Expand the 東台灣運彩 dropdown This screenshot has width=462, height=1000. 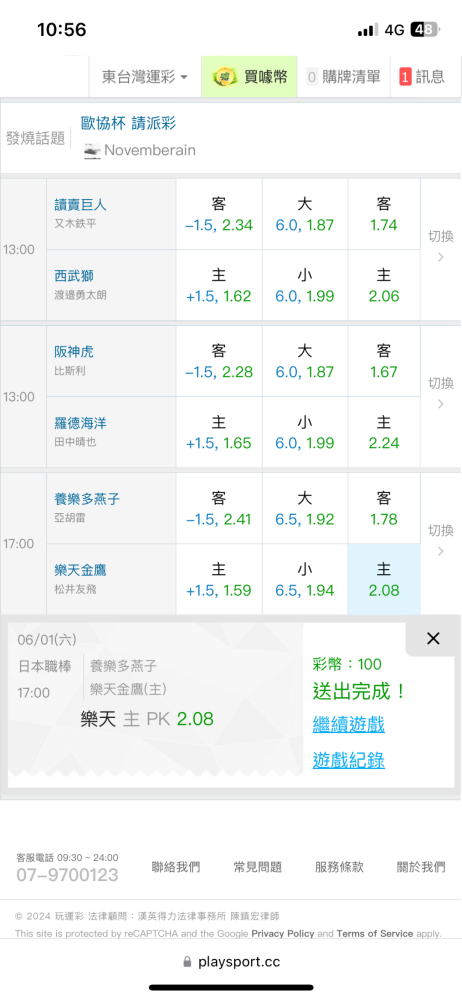[x=145, y=77]
